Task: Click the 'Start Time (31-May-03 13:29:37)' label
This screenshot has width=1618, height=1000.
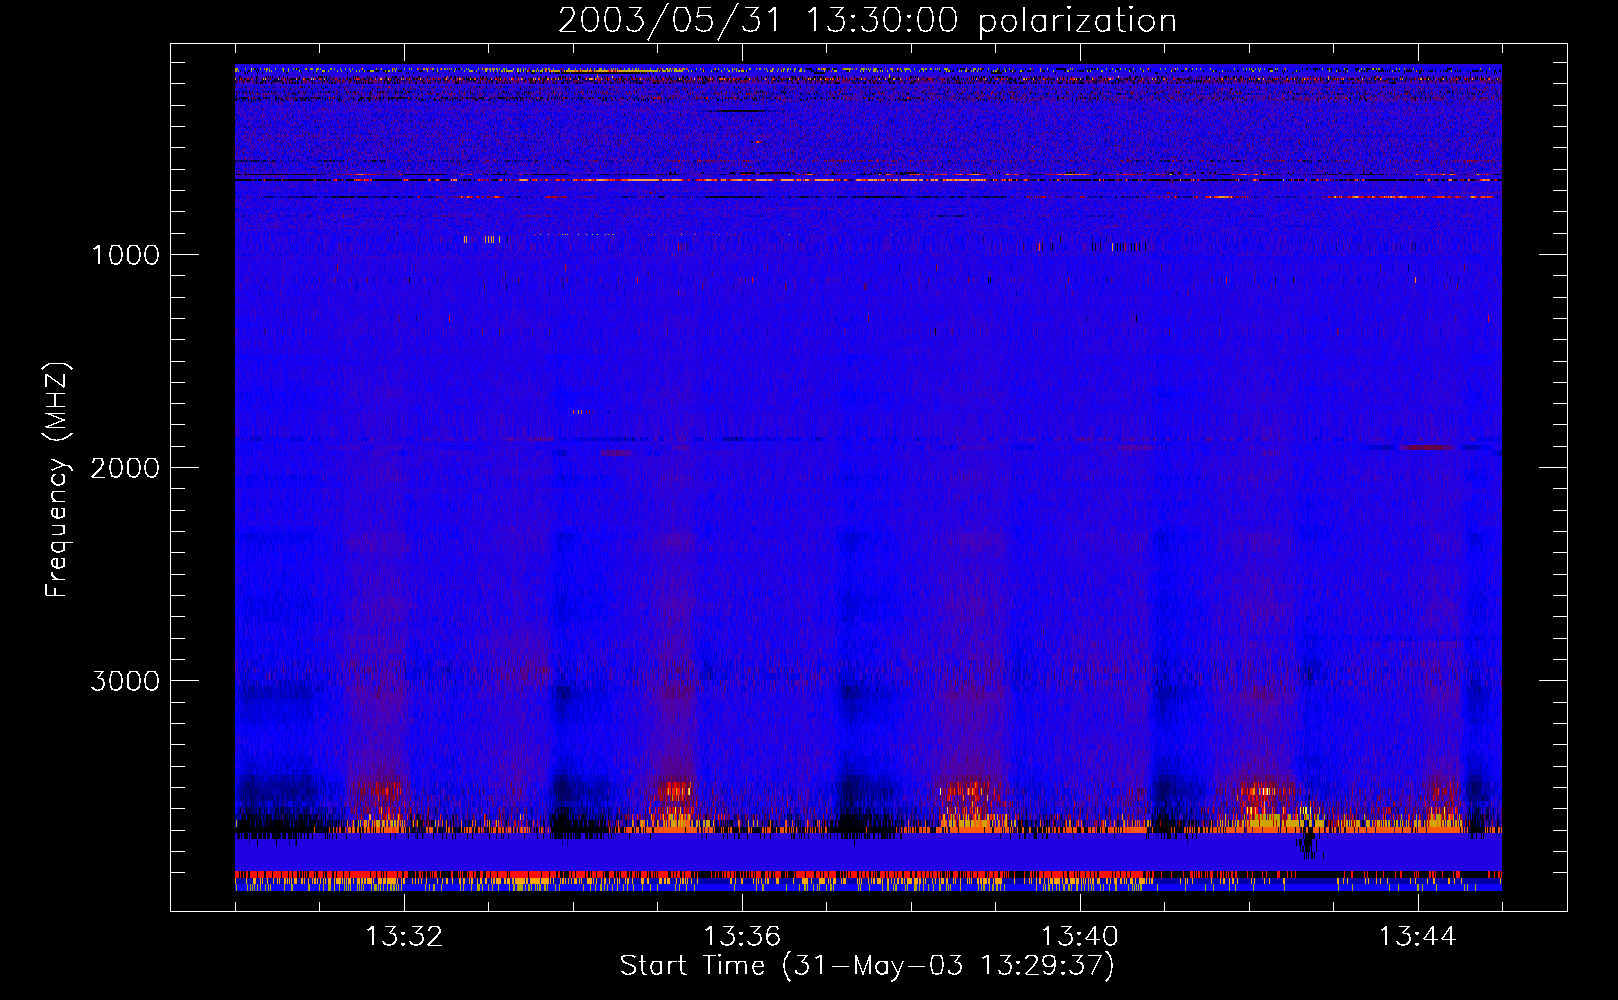Action: point(867,966)
